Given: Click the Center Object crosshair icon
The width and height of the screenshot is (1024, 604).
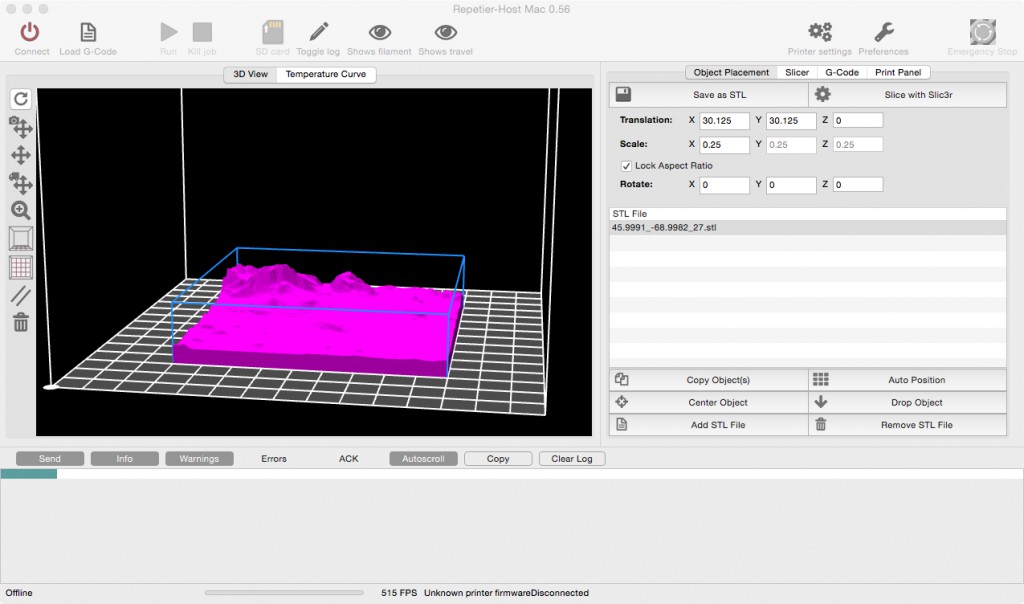Looking at the screenshot, I should (x=622, y=402).
